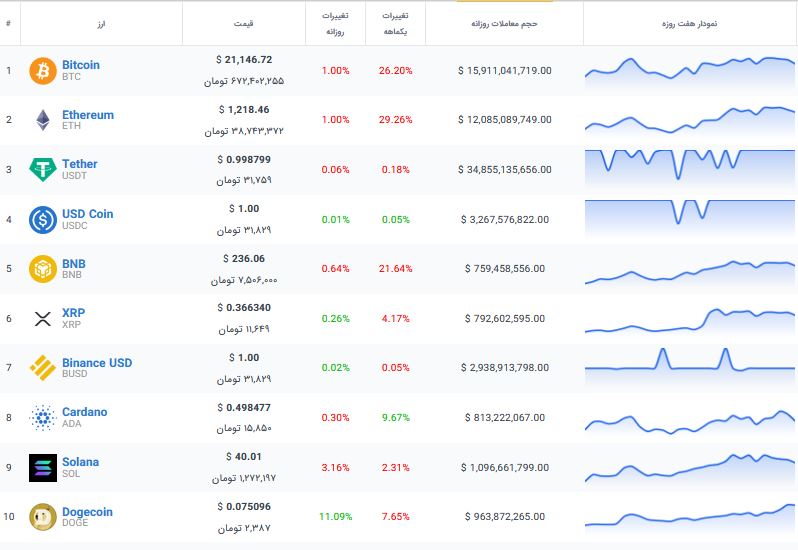
Task: Click Binance USD volume $ 2,938,913,798.00
Action: click(504, 367)
